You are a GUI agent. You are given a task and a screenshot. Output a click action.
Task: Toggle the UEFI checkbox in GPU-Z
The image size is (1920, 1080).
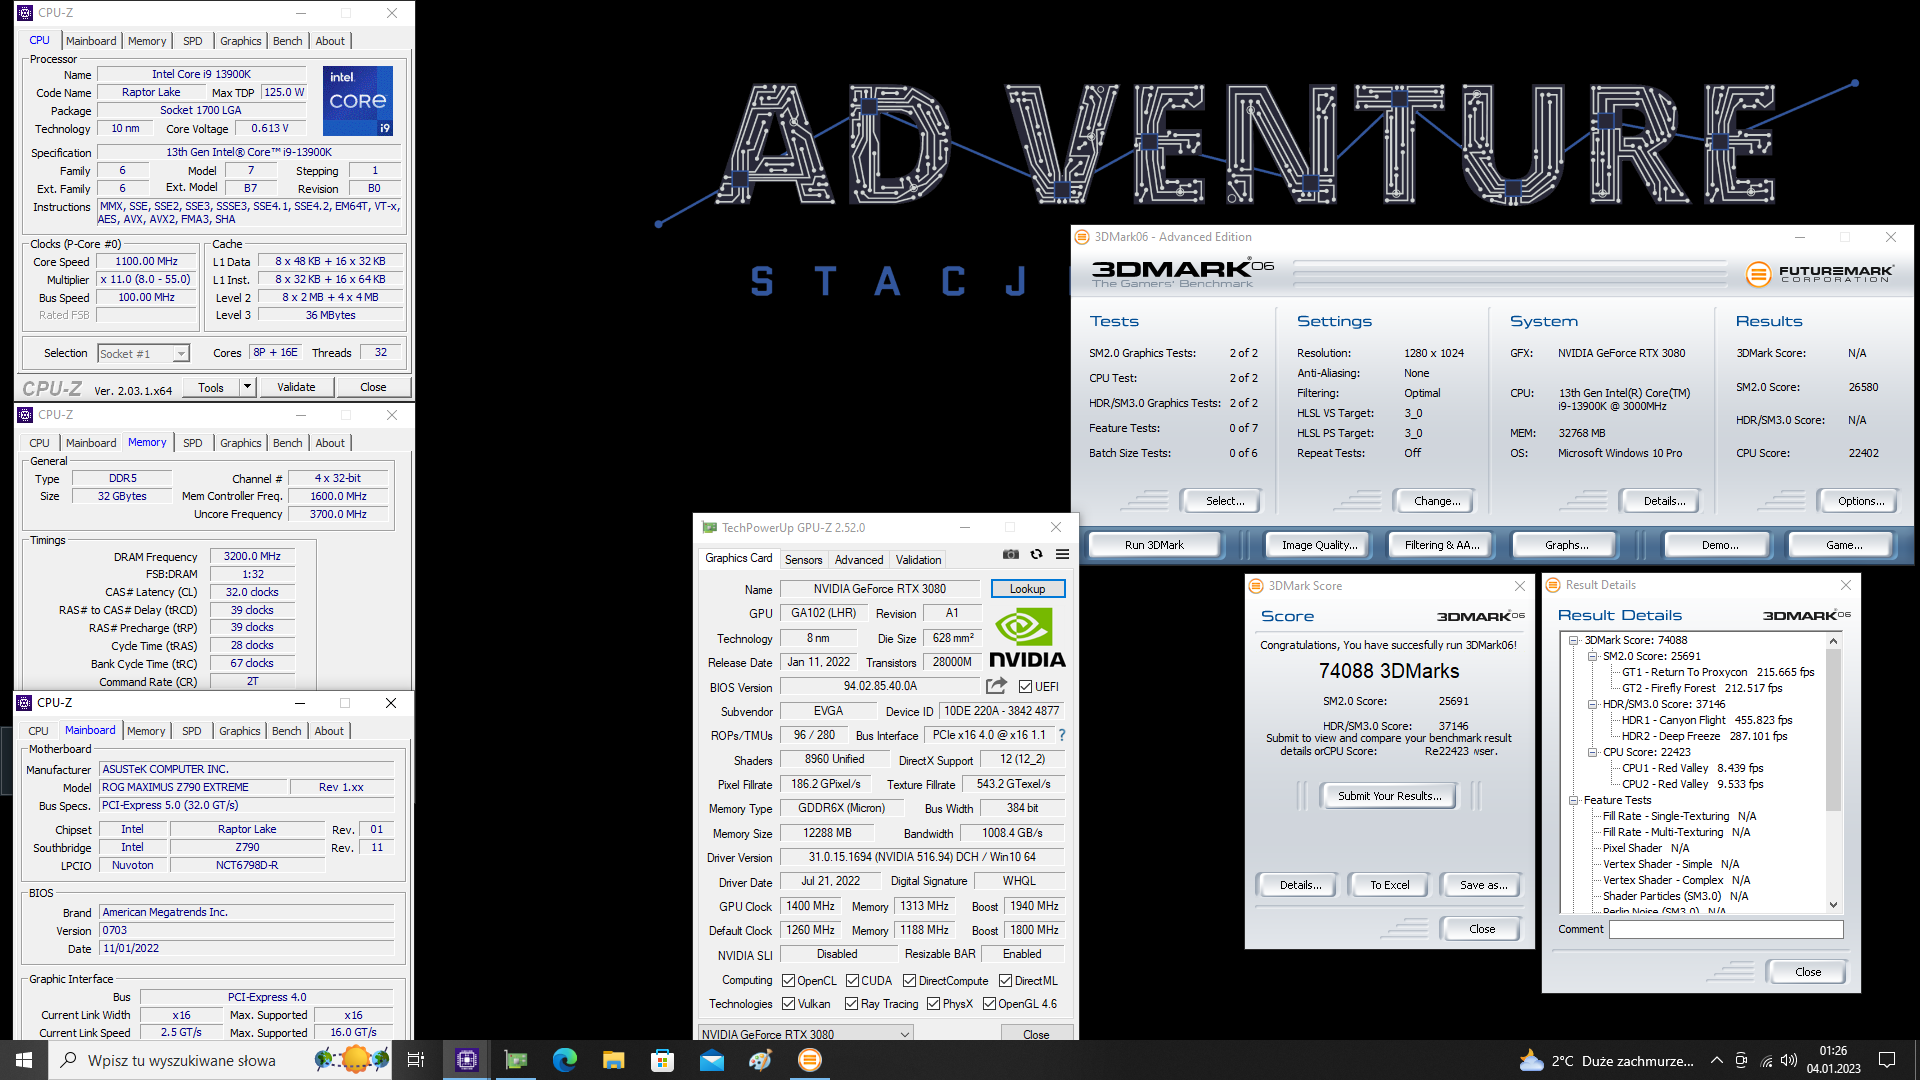pyautogui.click(x=1025, y=687)
